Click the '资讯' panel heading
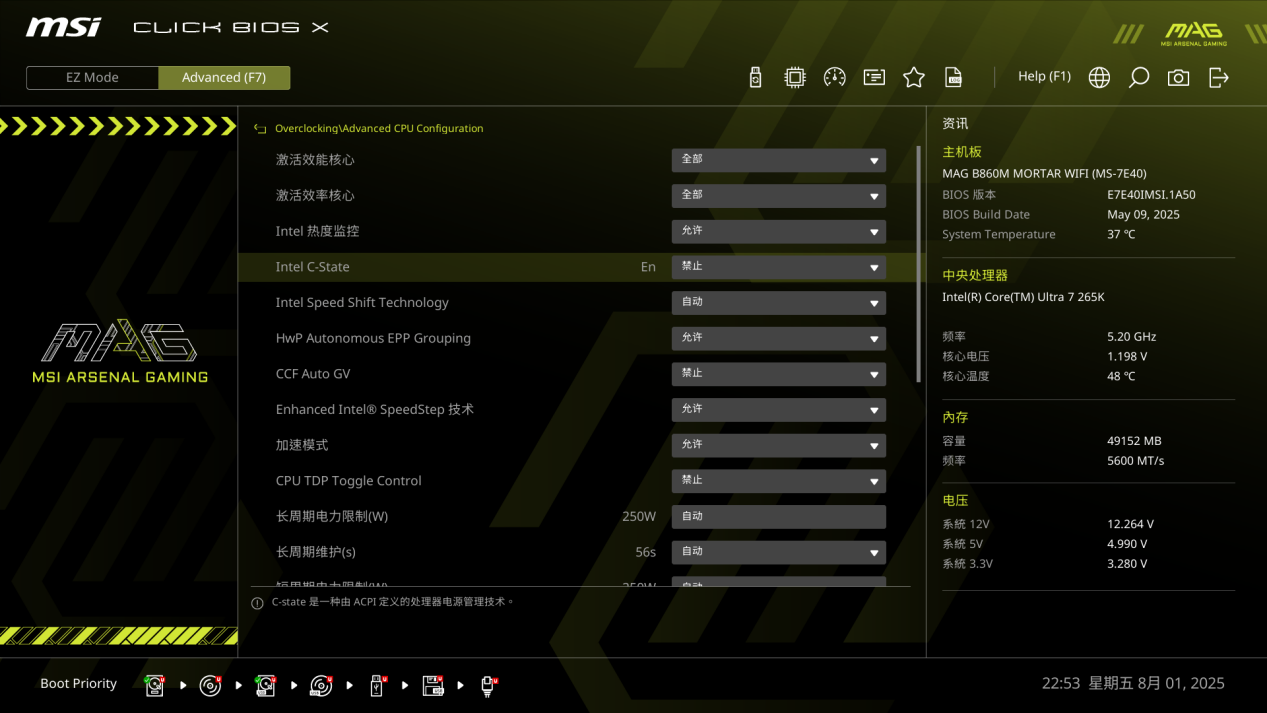The image size is (1267, 713). pos(955,124)
